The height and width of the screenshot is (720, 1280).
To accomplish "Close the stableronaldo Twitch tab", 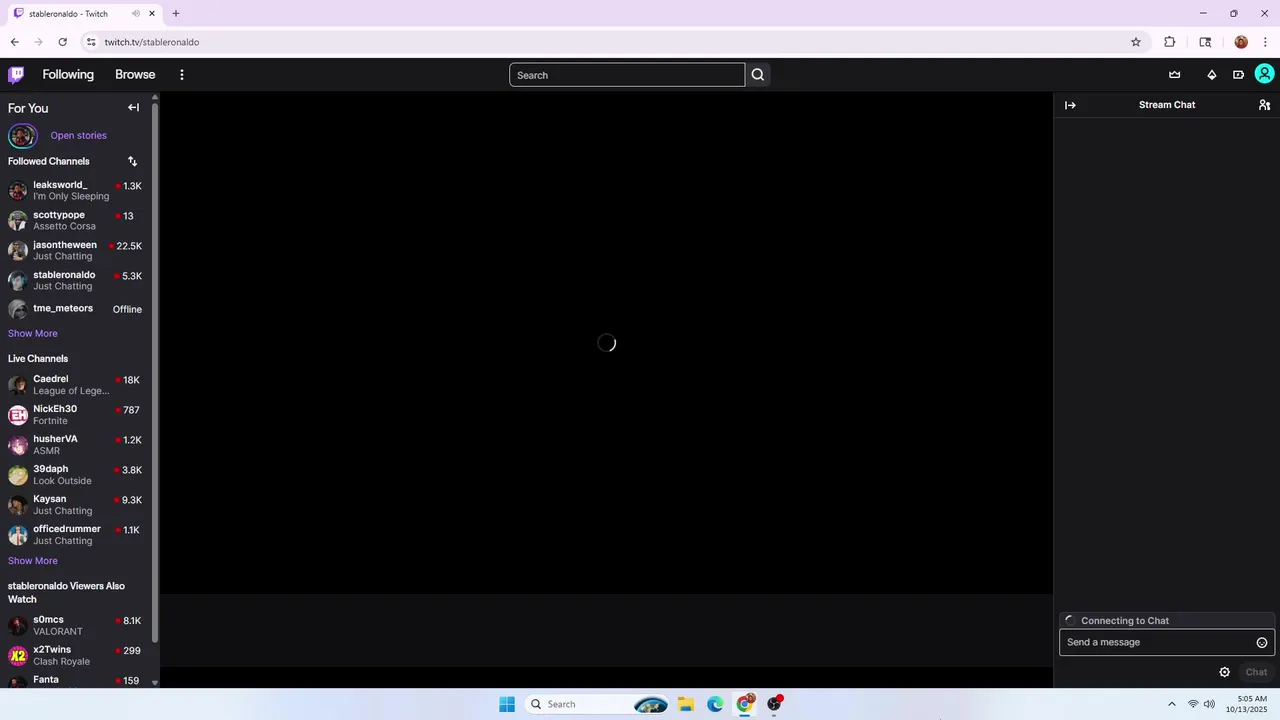I will pyautogui.click(x=152, y=14).
